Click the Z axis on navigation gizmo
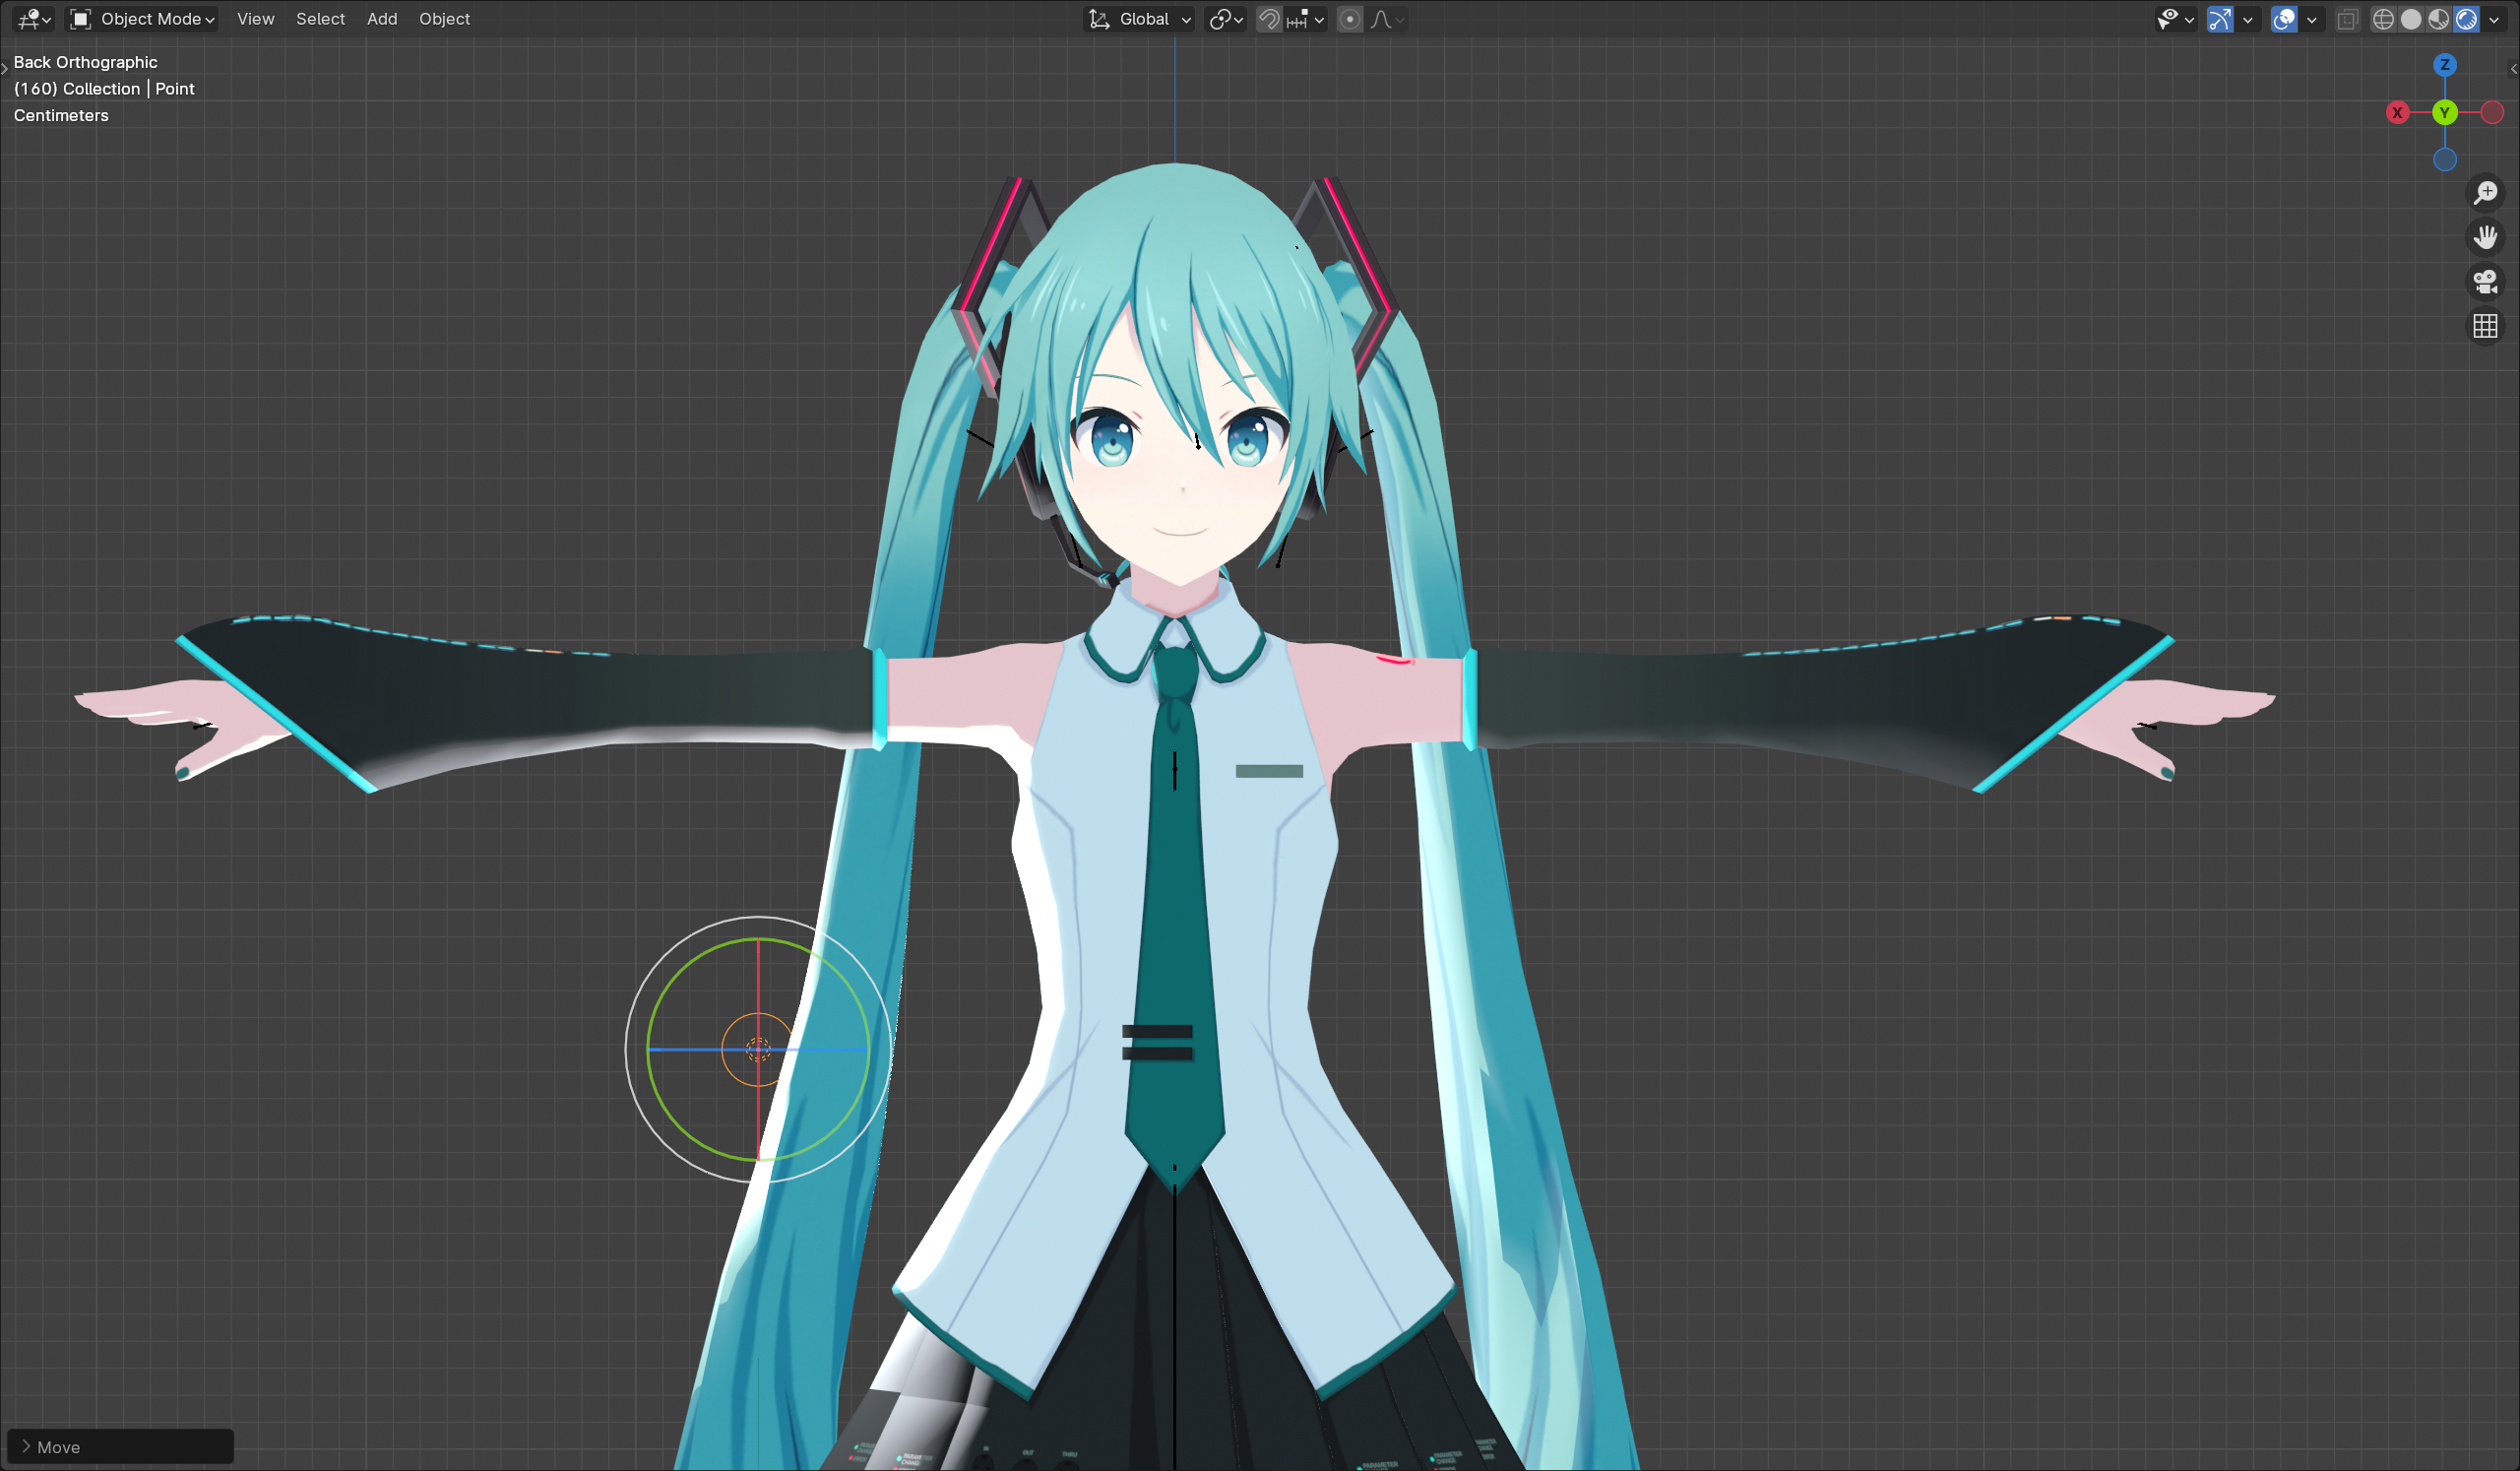The height and width of the screenshot is (1471, 2520). pyautogui.click(x=2445, y=65)
